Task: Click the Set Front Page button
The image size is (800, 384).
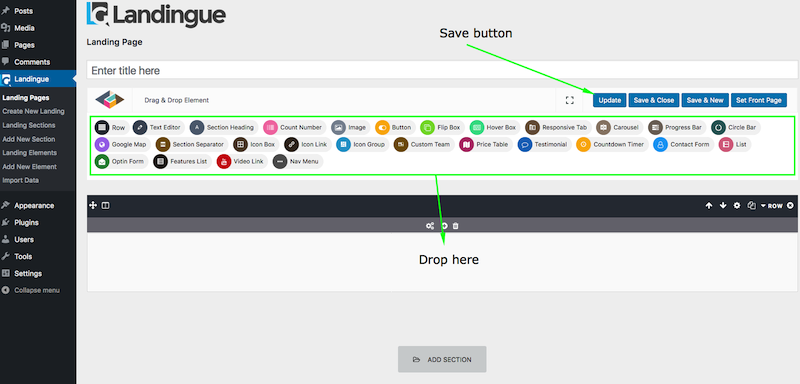Action: [x=759, y=100]
